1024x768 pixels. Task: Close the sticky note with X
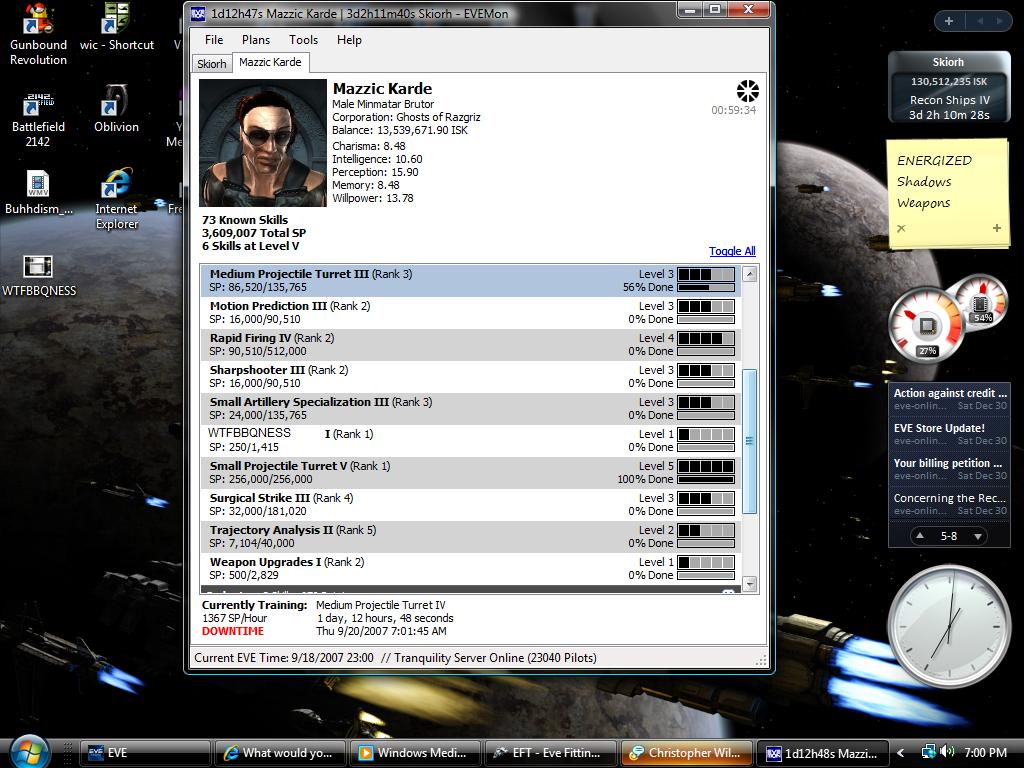(901, 228)
